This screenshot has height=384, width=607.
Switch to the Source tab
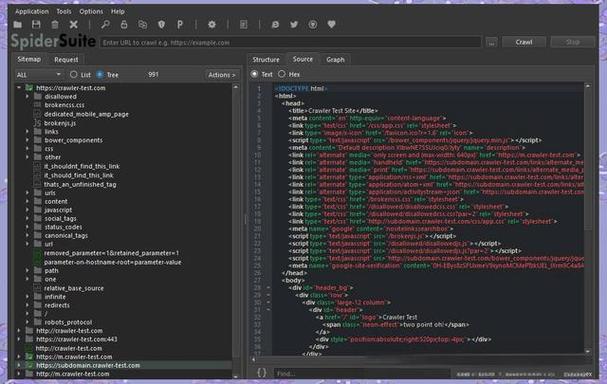(303, 59)
